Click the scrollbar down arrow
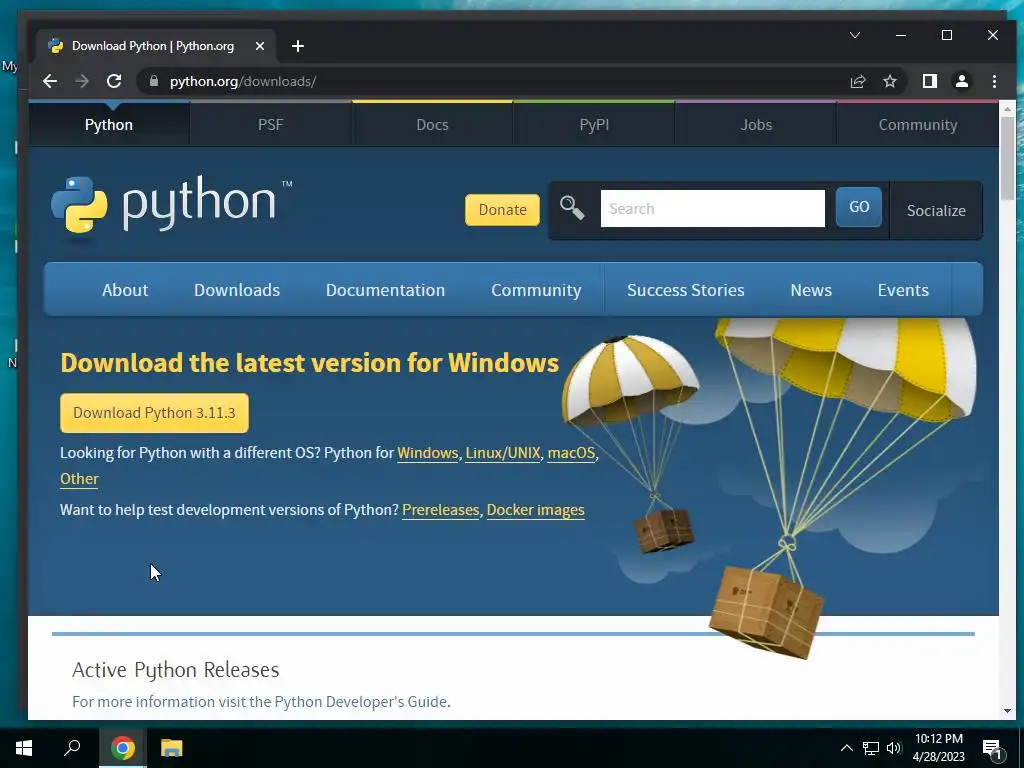1024x768 pixels. coord(1007,711)
